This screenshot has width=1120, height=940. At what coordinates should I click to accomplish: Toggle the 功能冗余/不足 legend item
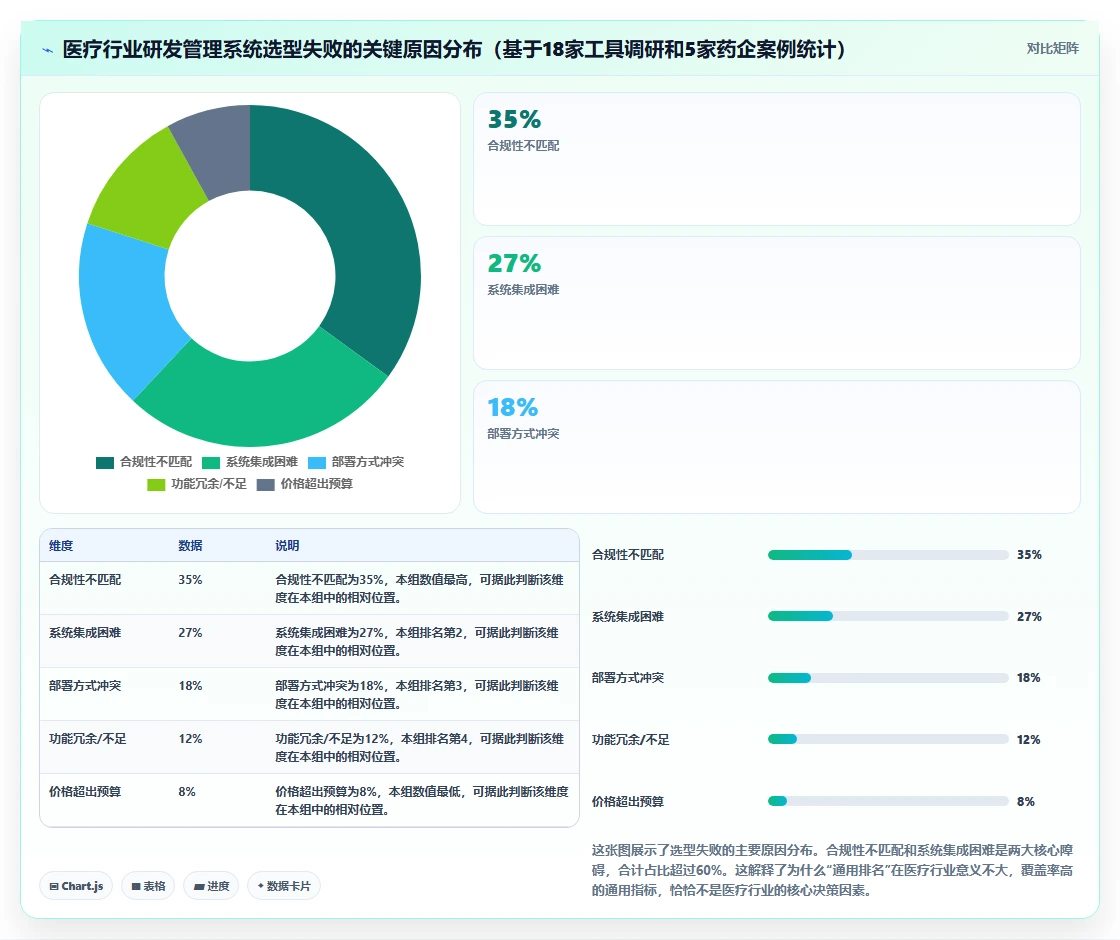point(196,484)
